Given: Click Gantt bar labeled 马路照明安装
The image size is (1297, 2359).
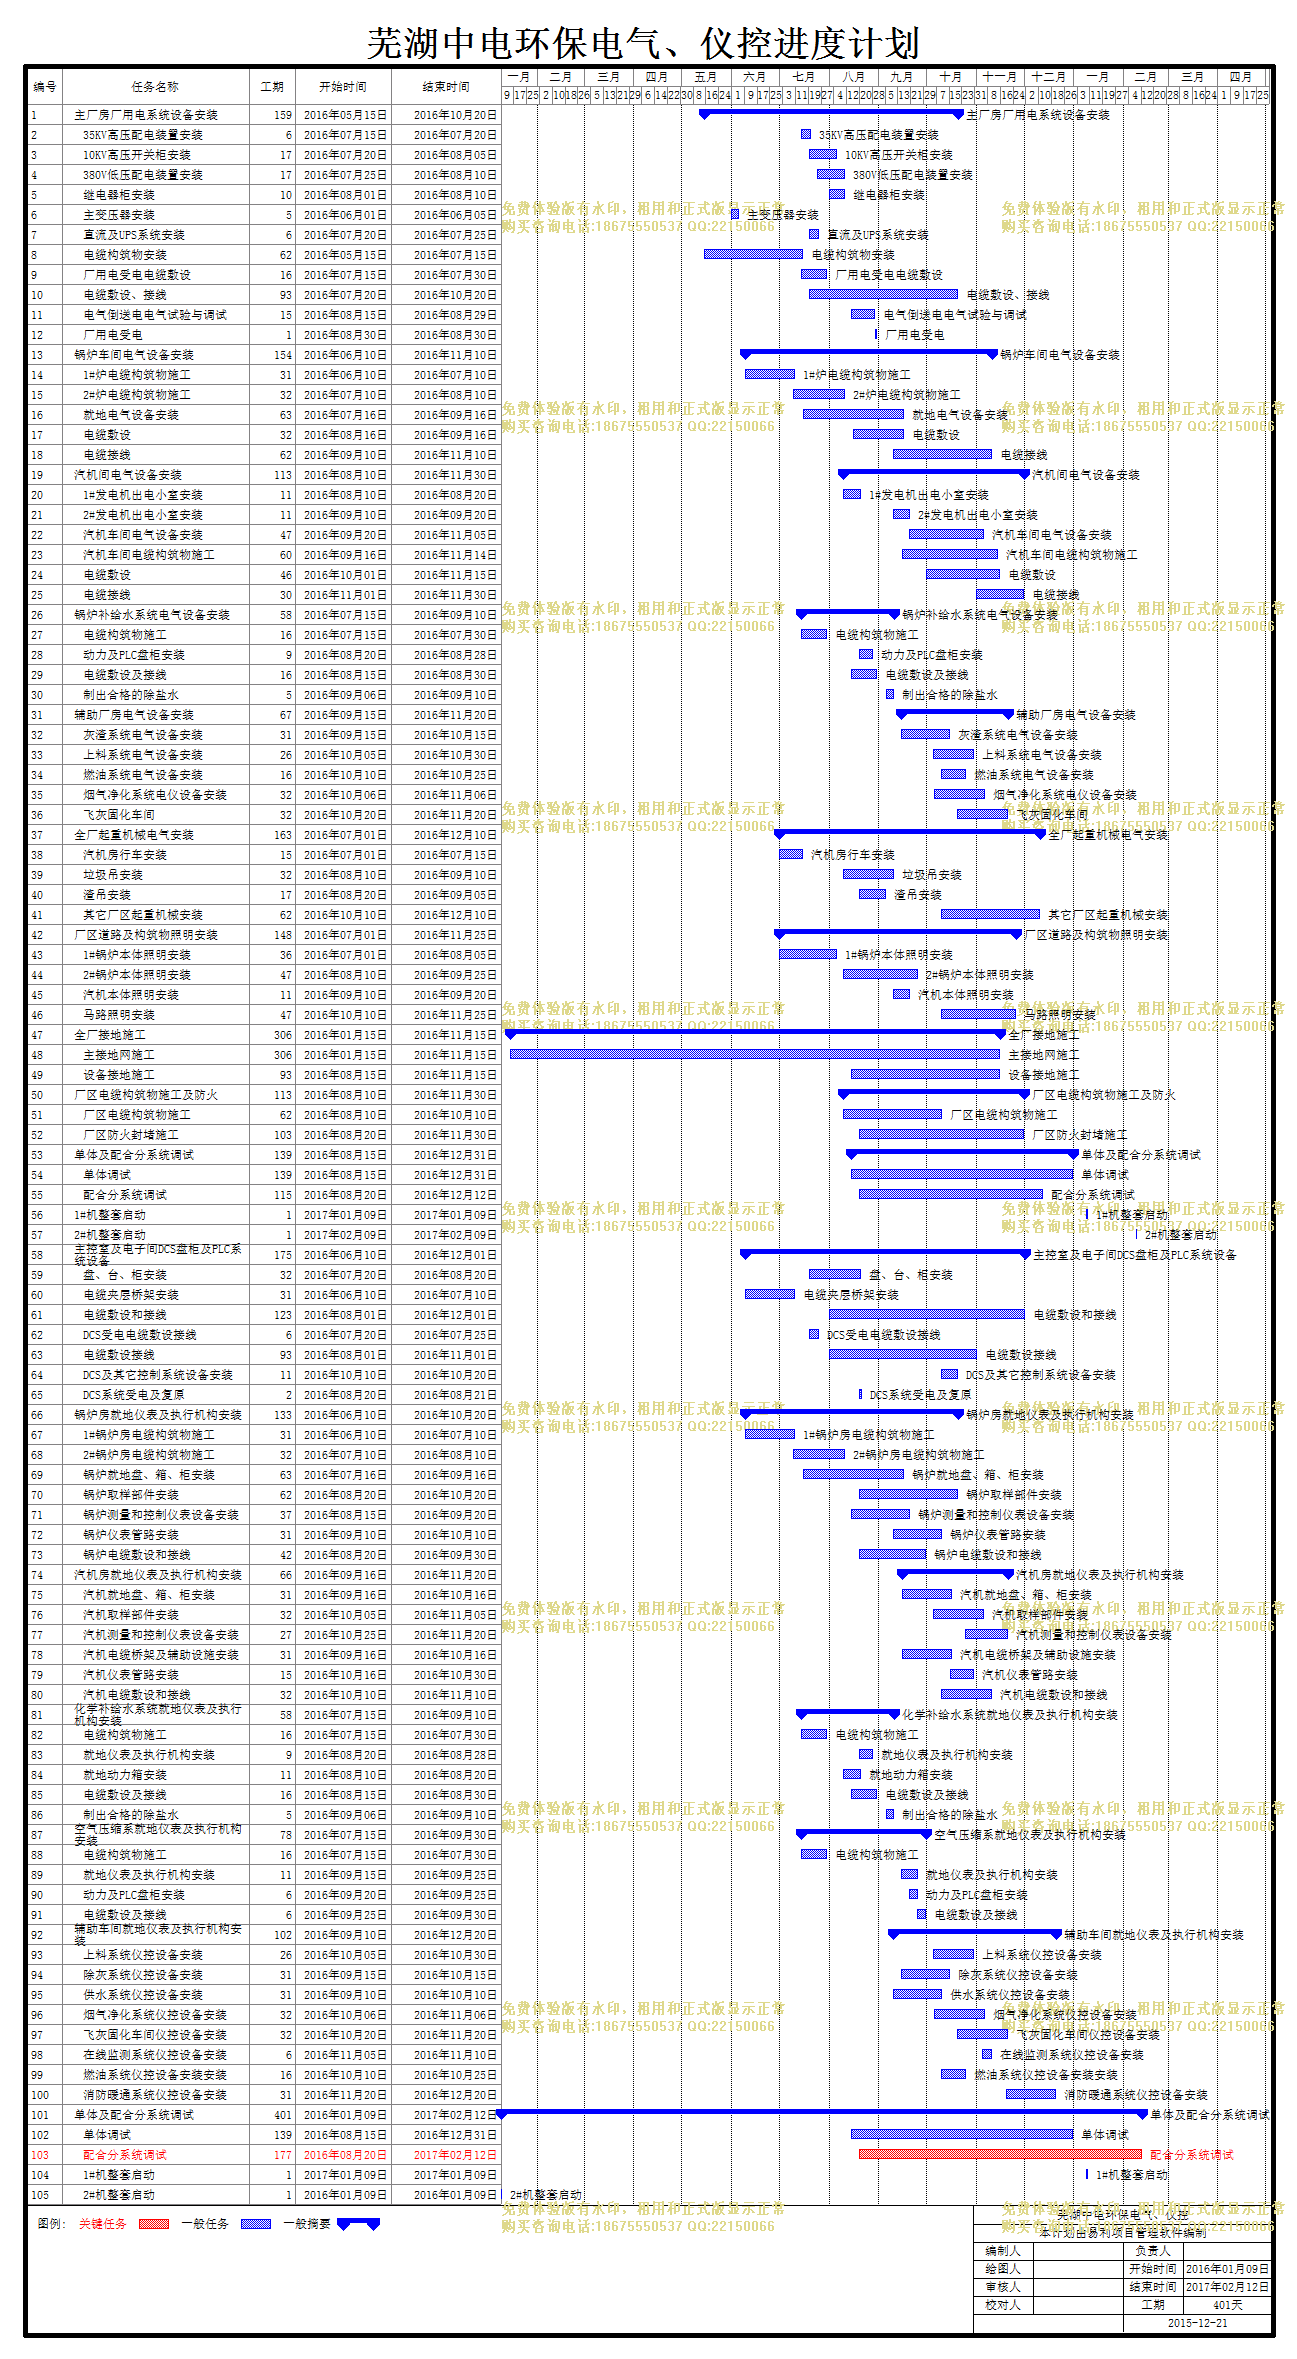Looking at the screenshot, I should point(978,1014).
